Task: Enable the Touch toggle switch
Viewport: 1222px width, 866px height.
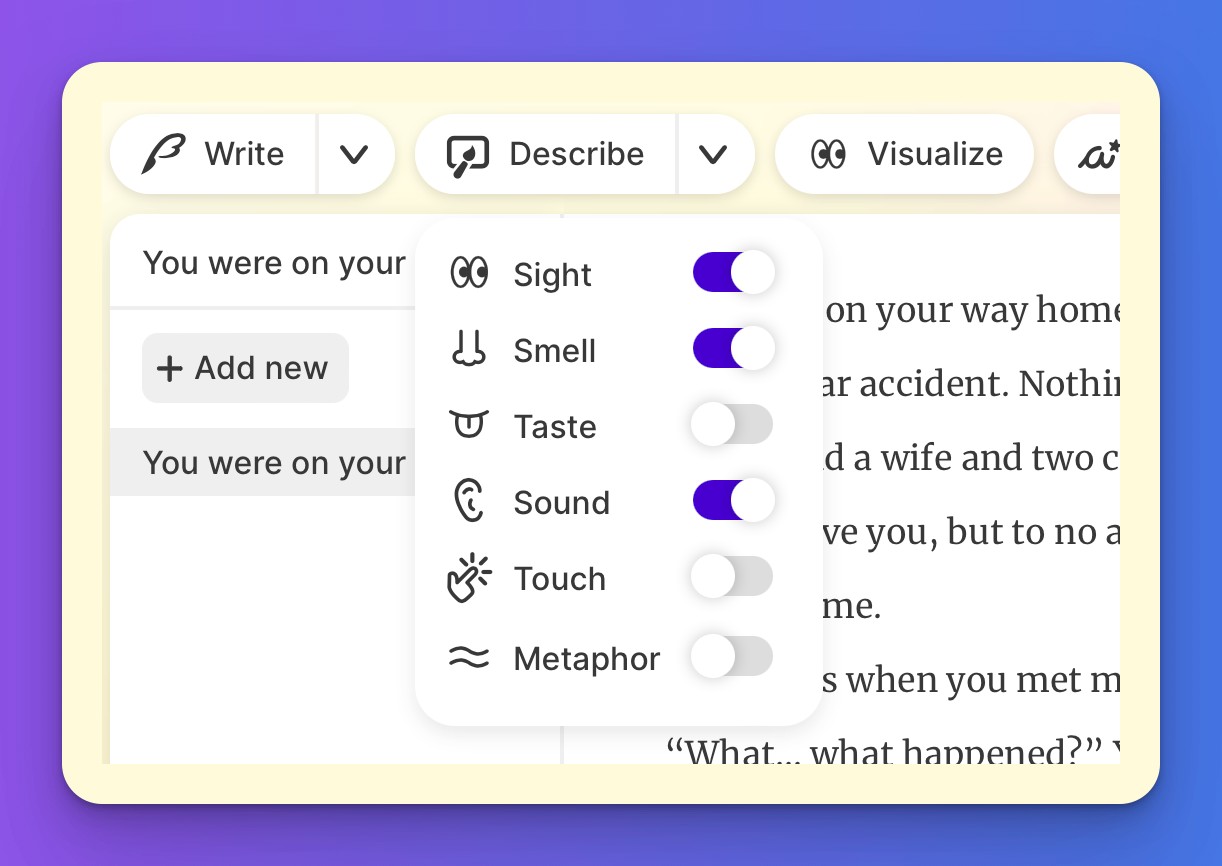Action: point(732,577)
